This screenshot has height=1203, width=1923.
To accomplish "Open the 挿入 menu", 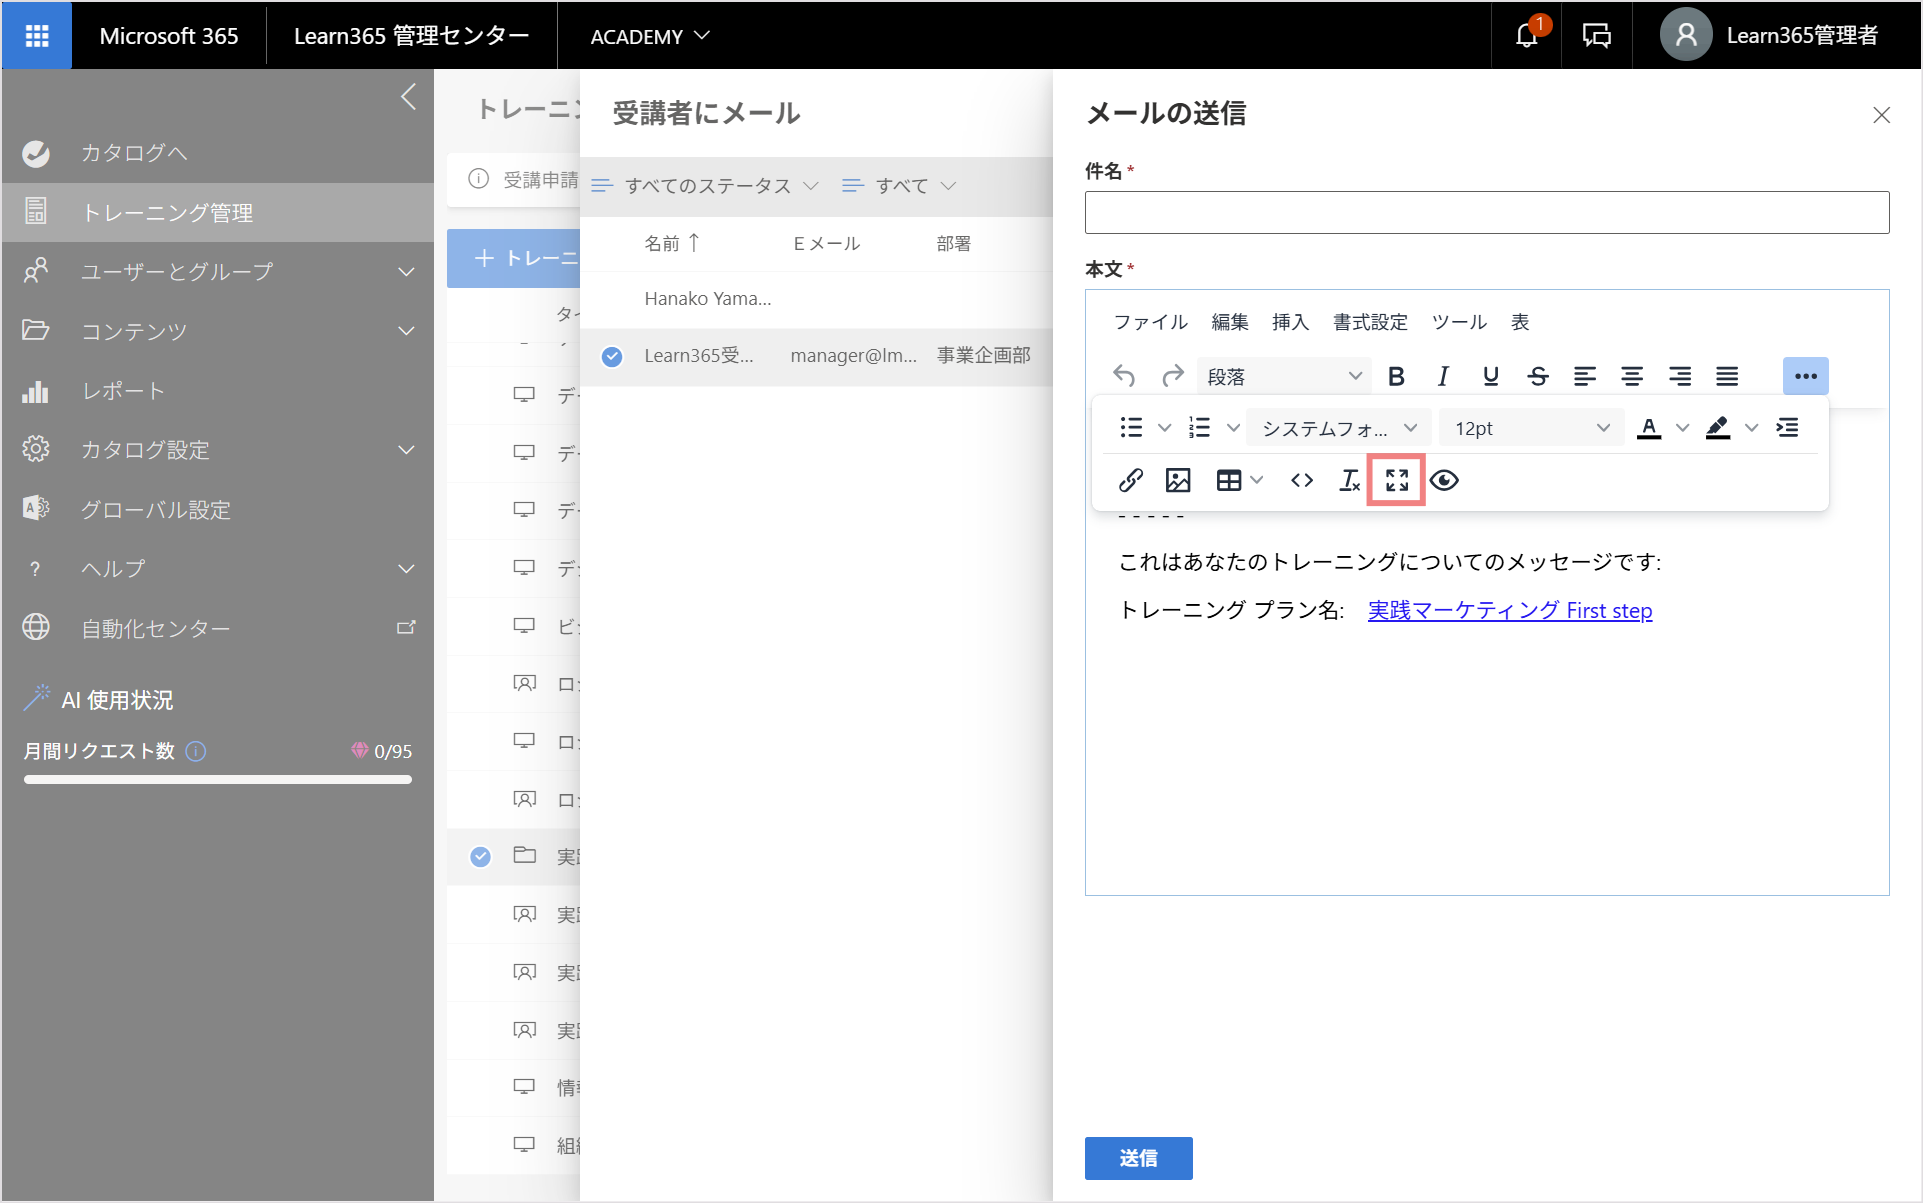I will pyautogui.click(x=1290, y=322).
